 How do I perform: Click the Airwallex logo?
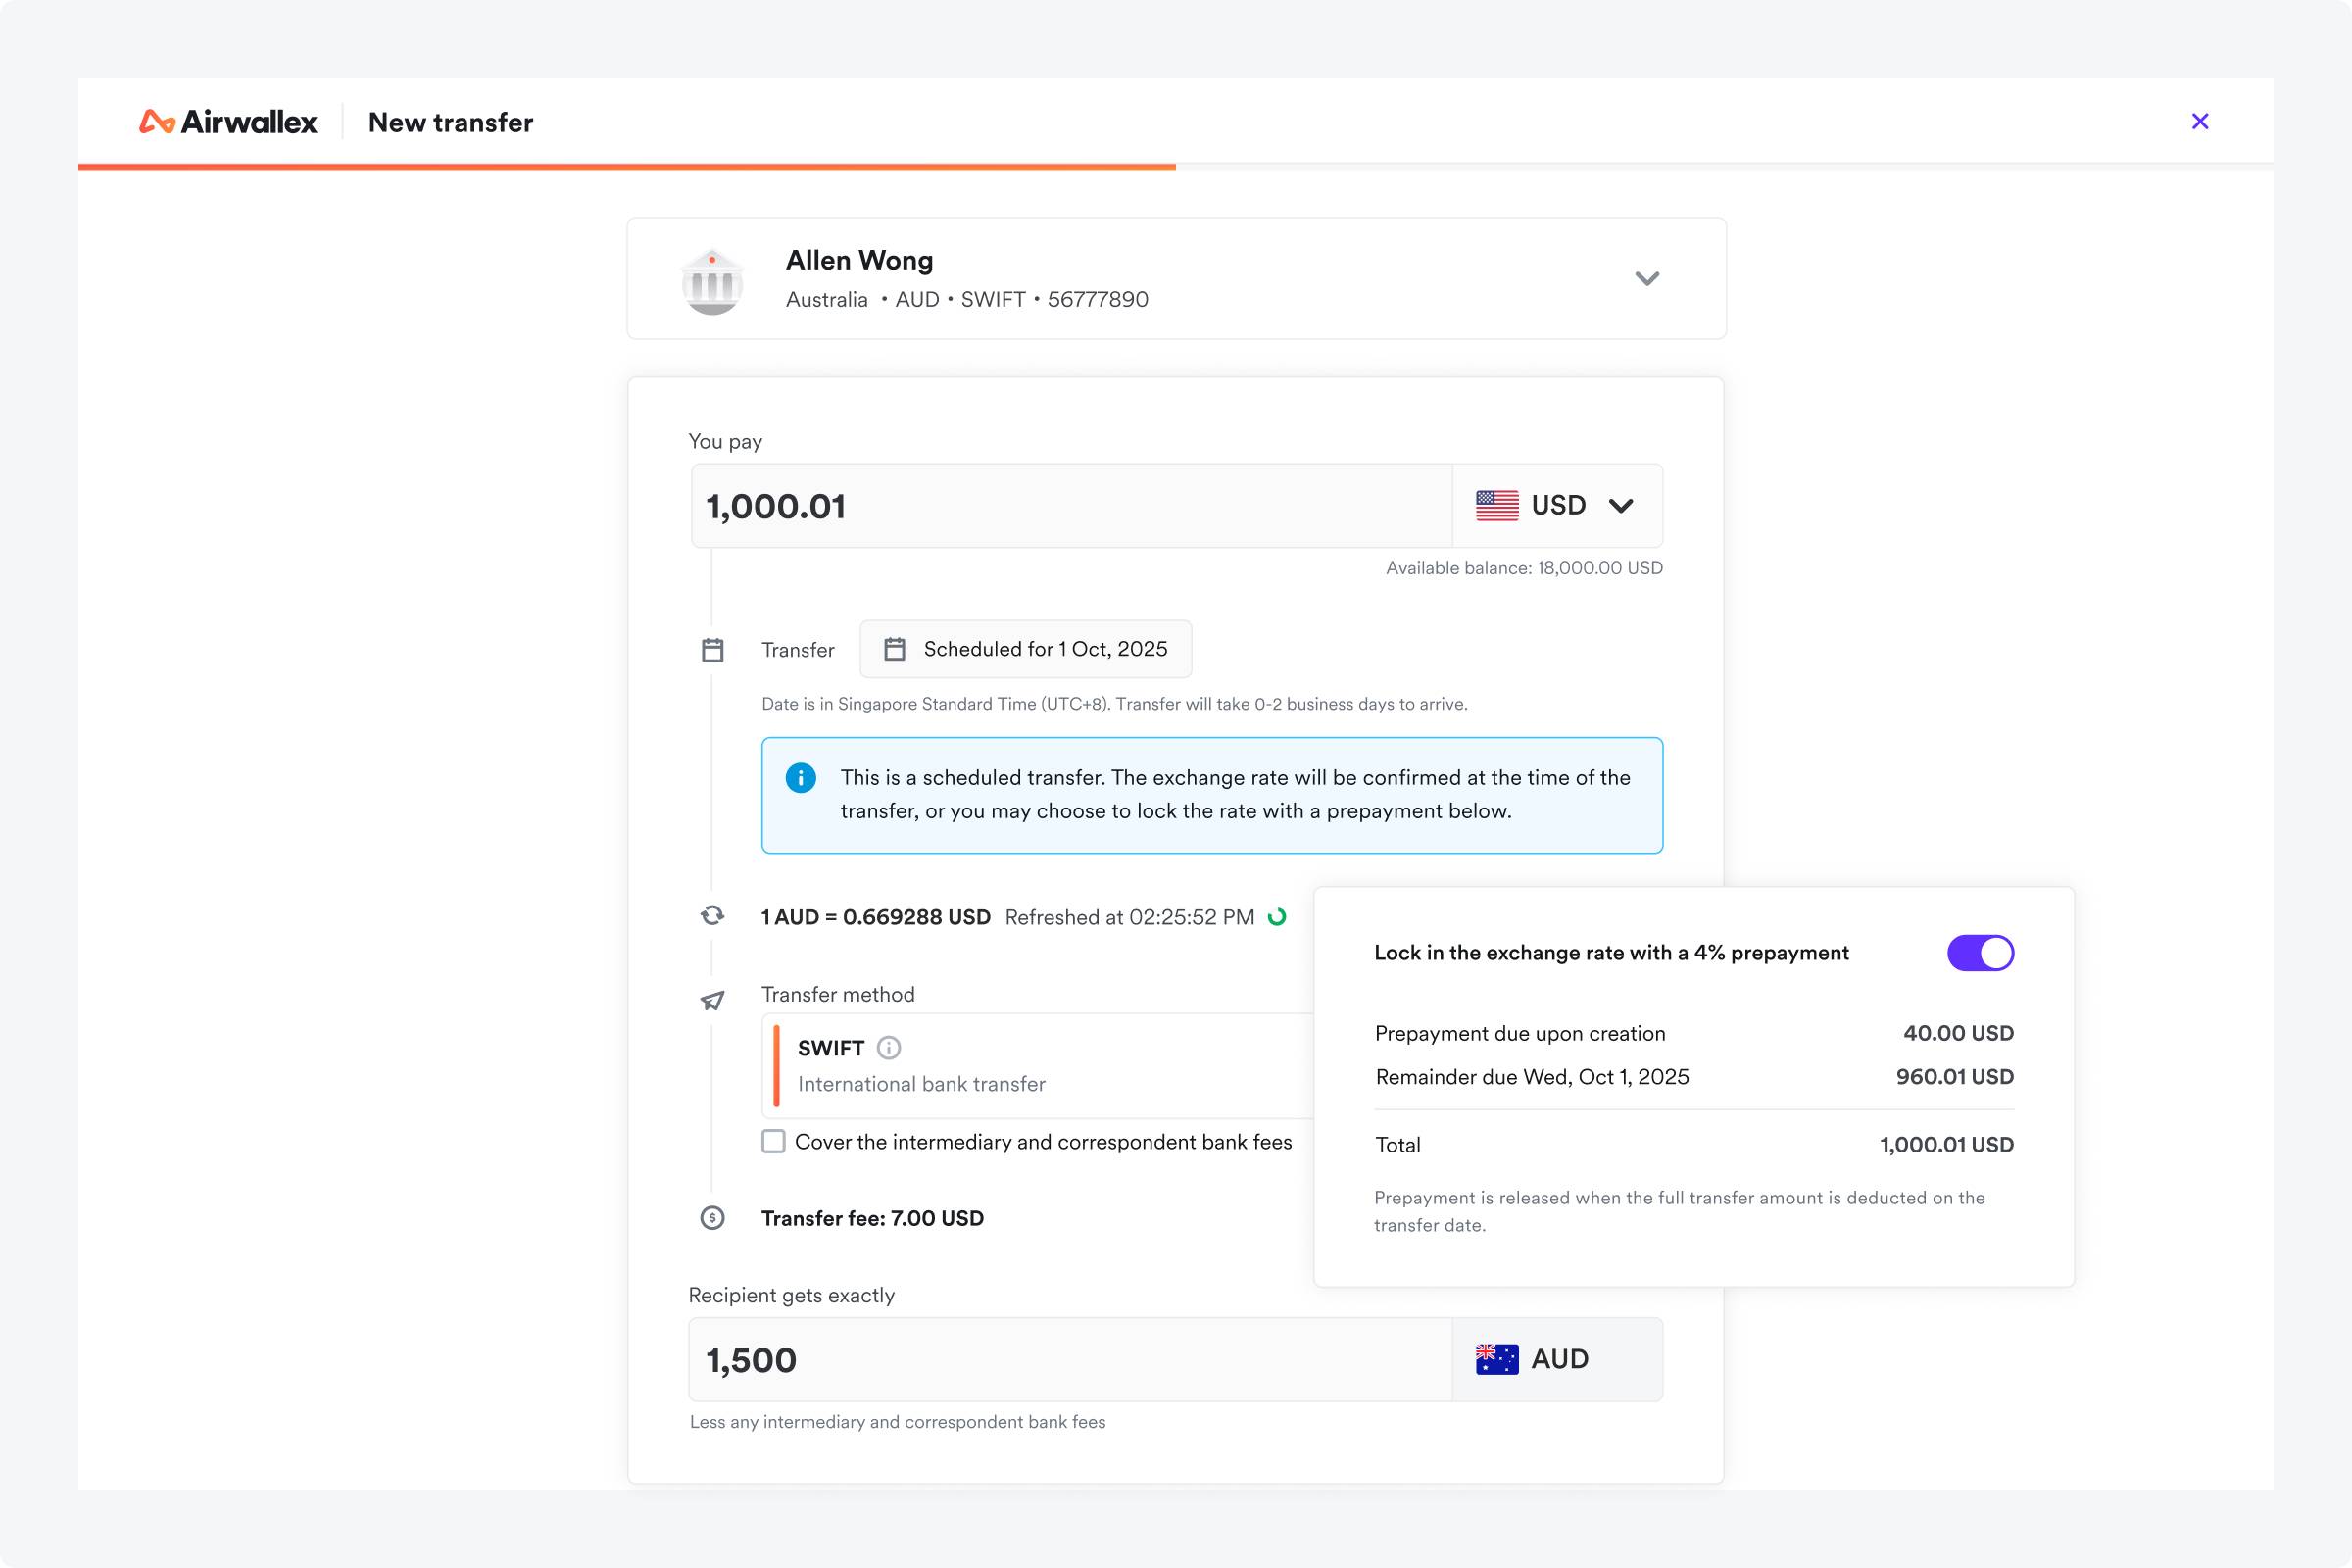[227, 122]
